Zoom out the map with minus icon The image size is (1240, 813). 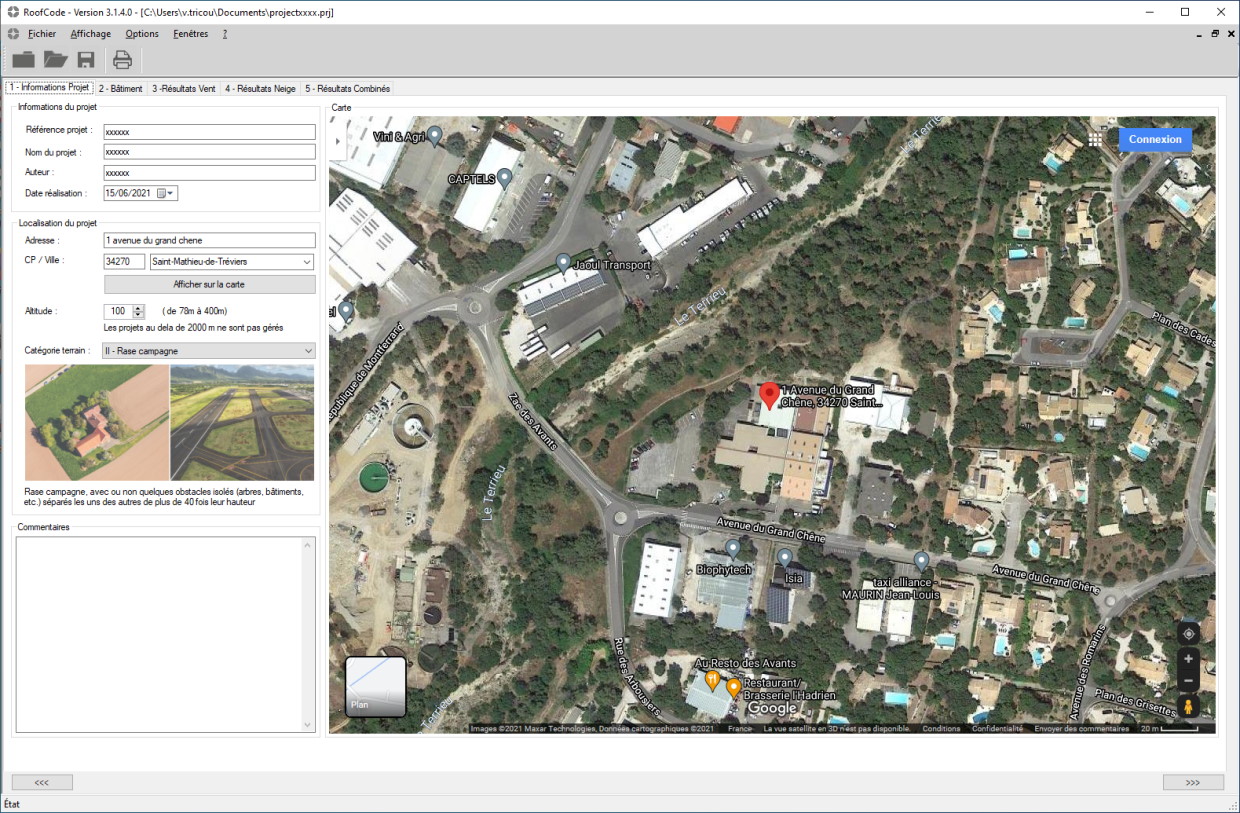click(x=1188, y=681)
